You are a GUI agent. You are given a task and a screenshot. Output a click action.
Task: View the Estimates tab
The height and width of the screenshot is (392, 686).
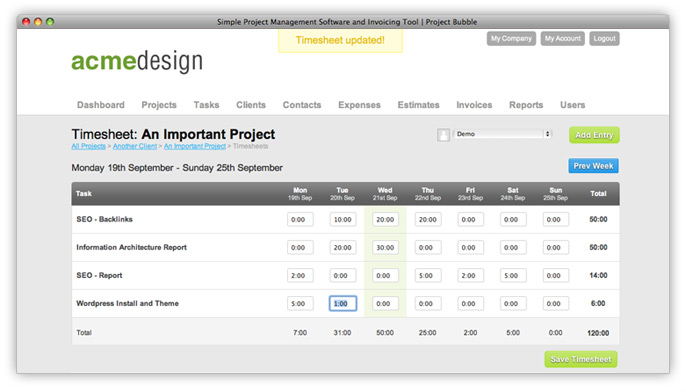click(418, 105)
